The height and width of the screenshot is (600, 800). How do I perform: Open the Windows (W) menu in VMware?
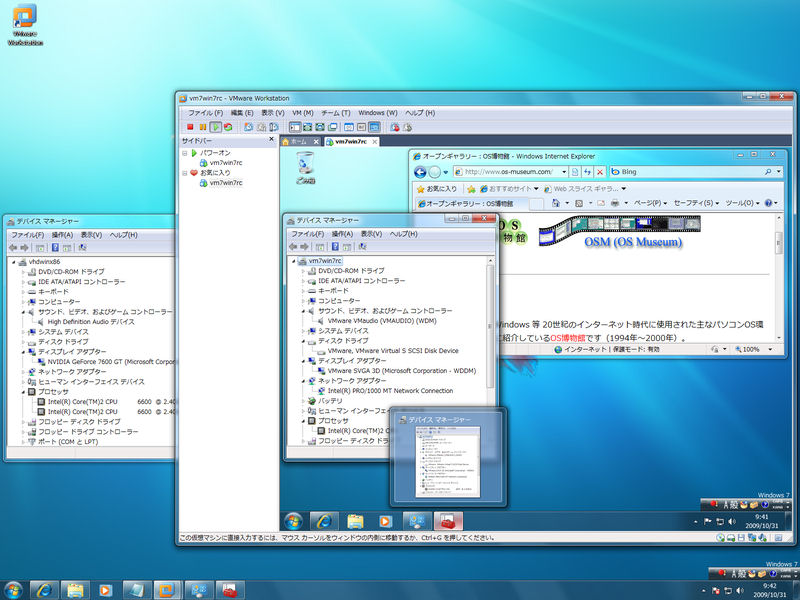coord(378,113)
